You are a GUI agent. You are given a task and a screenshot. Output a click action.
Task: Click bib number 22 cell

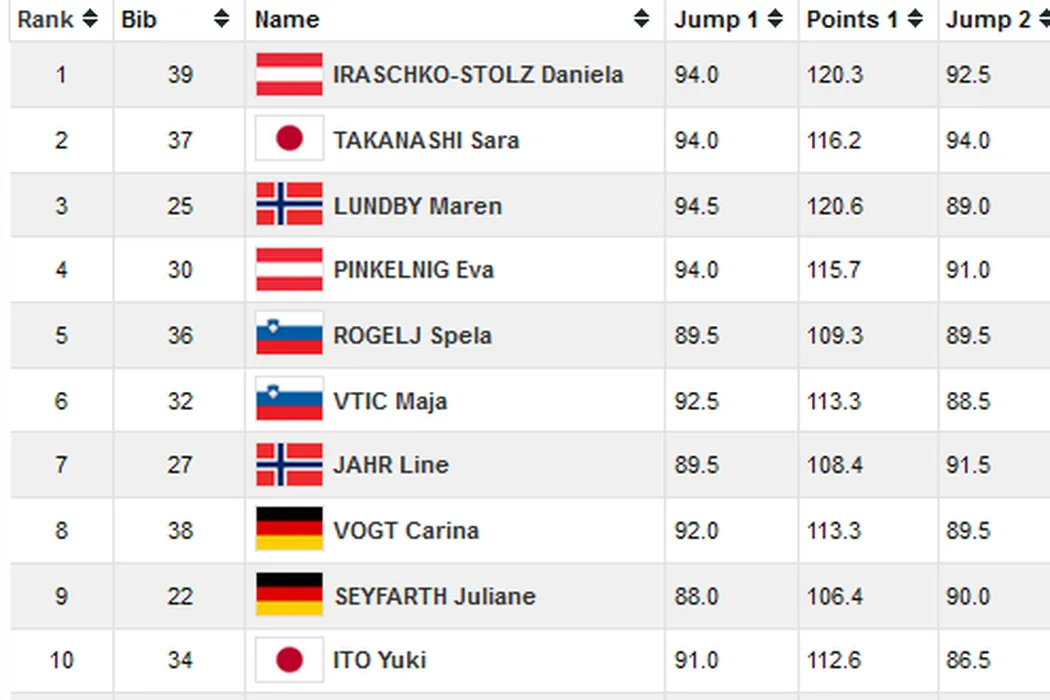pyautogui.click(x=180, y=595)
